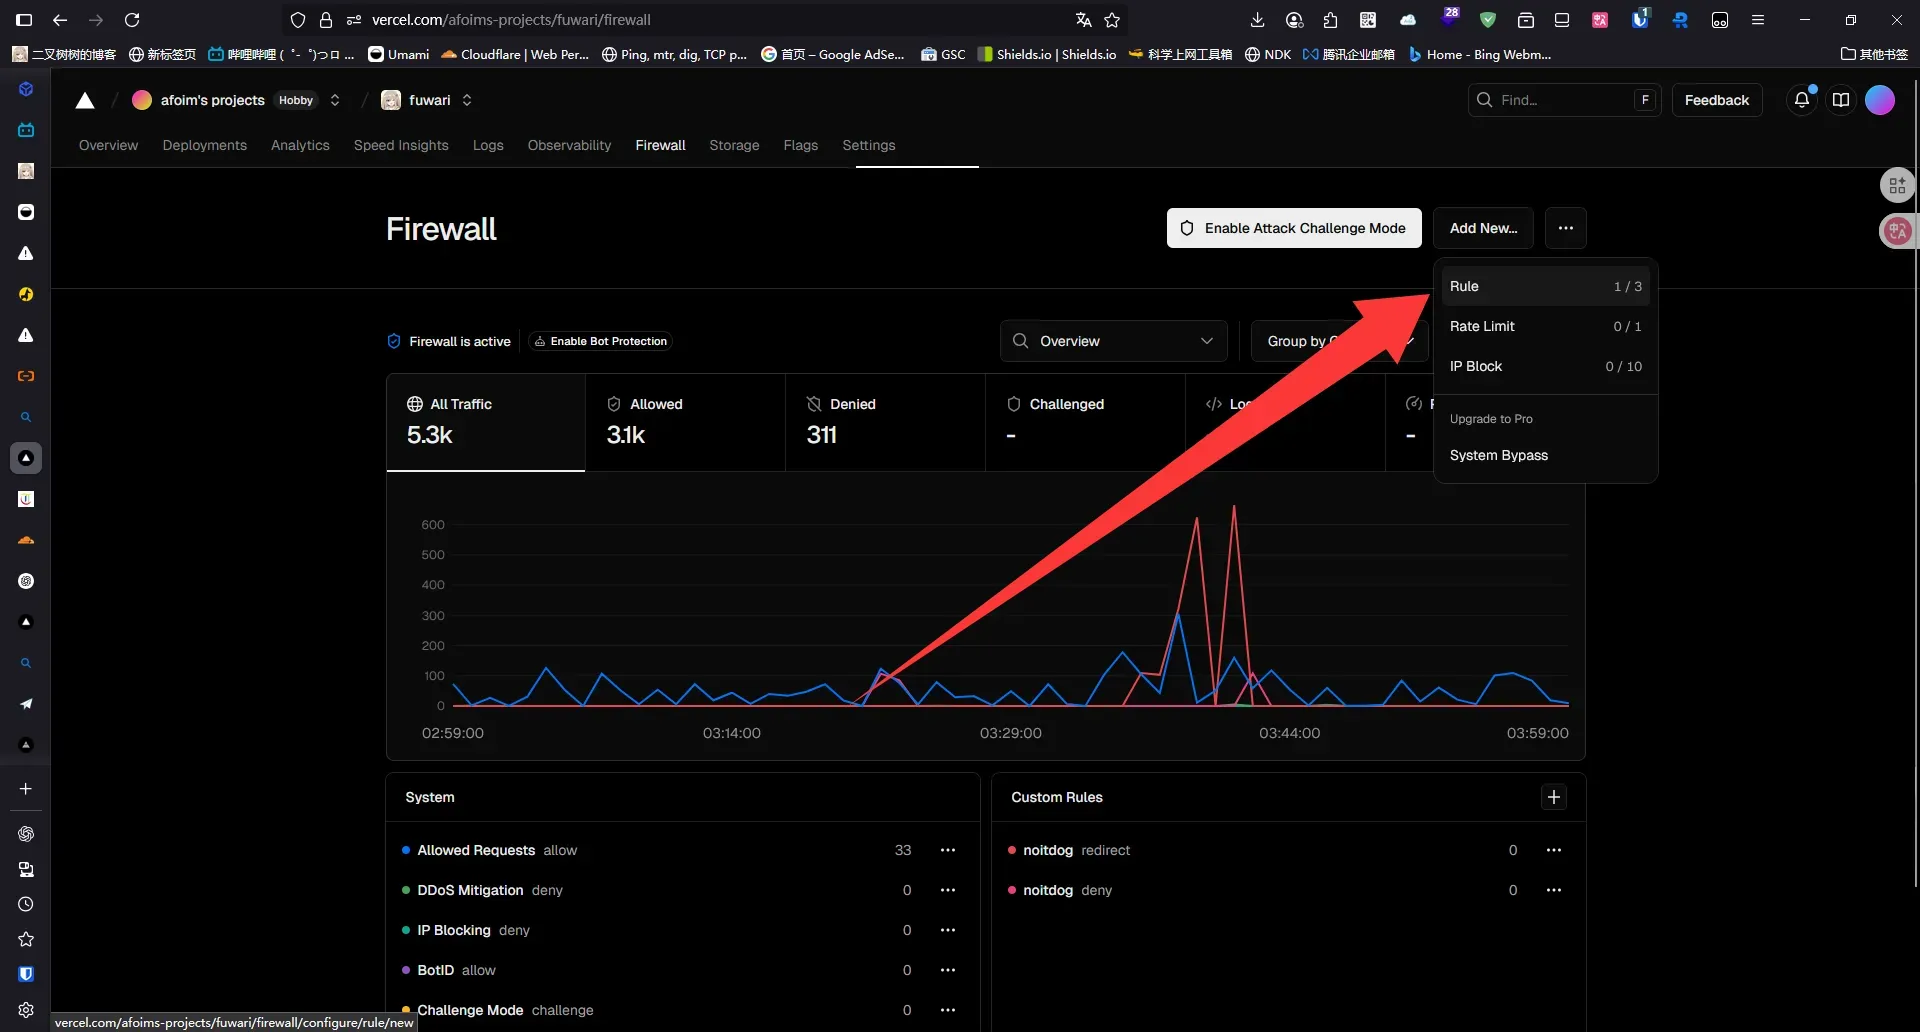The image size is (1920, 1032).
Task: Click the user avatar in header
Action: click(x=1879, y=100)
